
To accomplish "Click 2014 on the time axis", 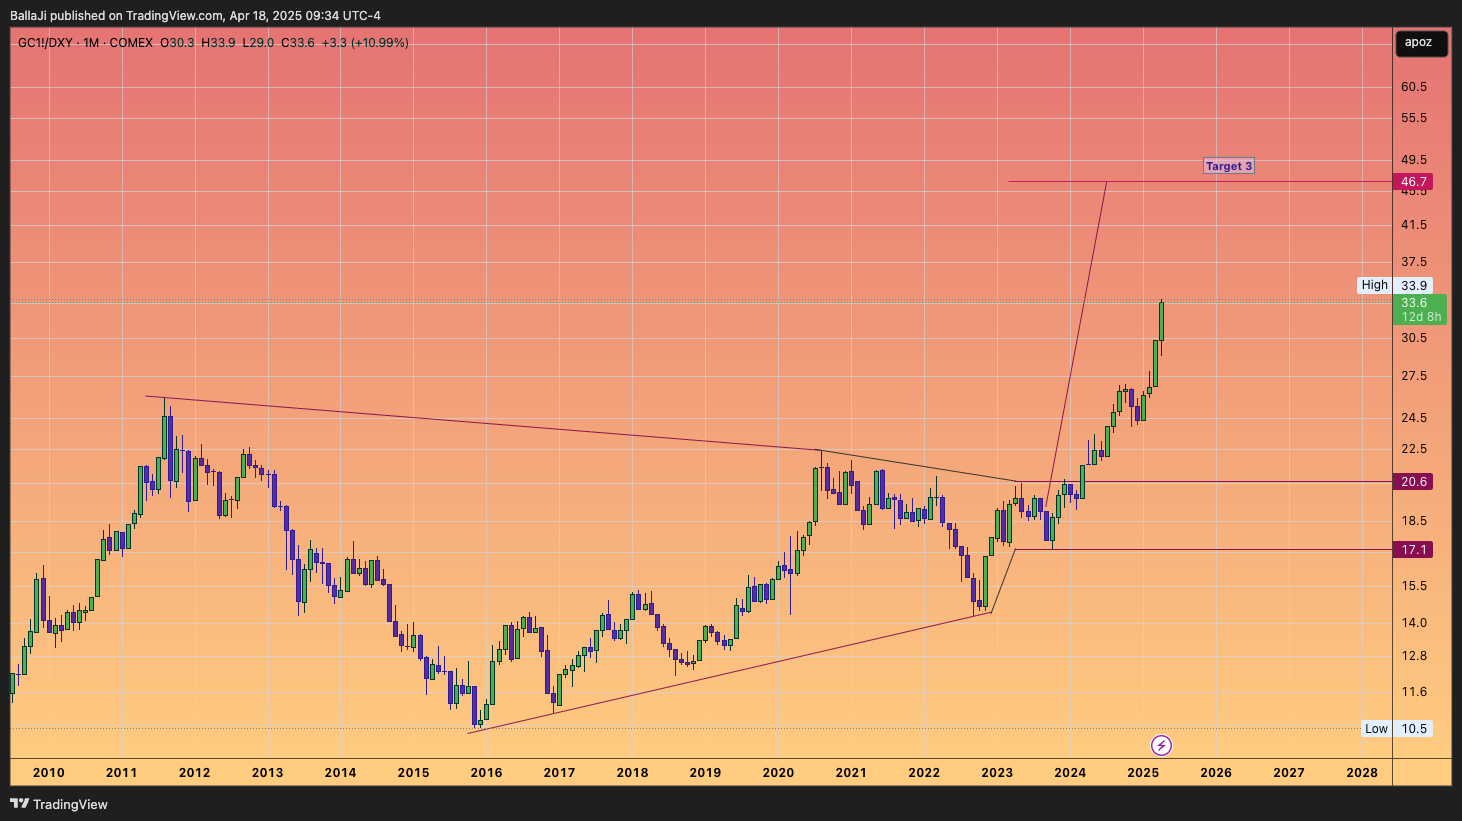I will 340,773.
